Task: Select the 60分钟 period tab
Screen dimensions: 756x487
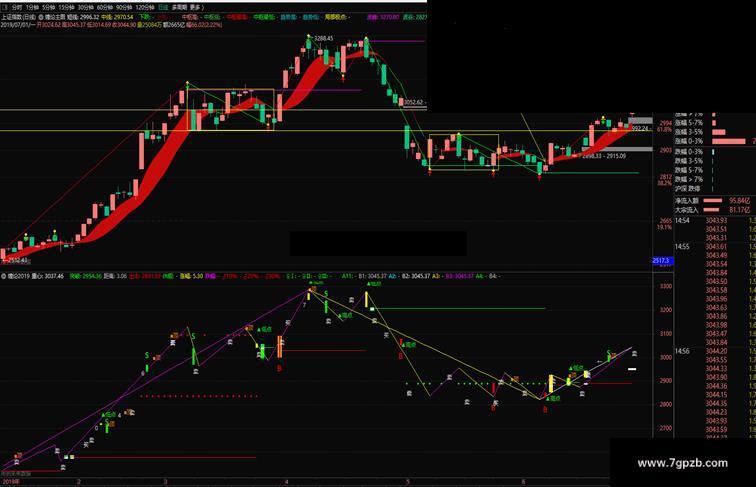Action: [105, 8]
